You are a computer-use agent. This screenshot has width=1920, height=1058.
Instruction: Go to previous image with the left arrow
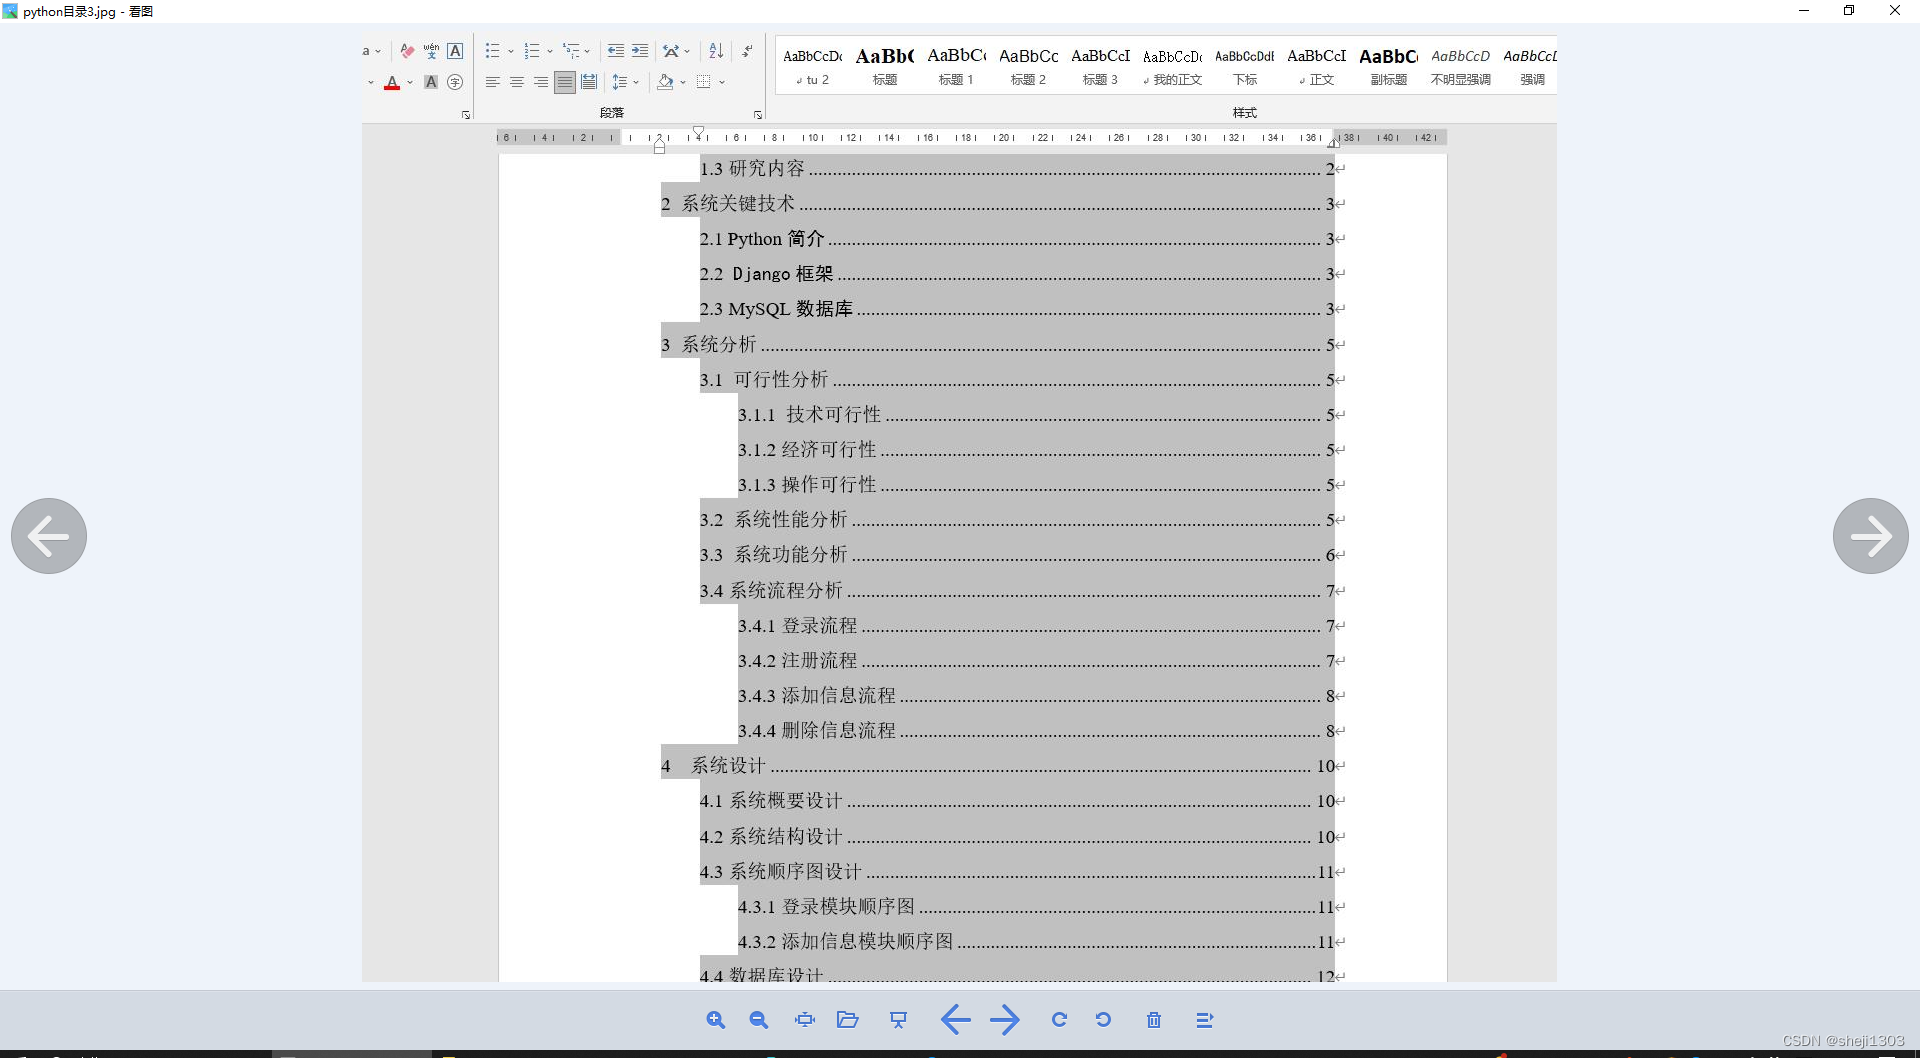[48, 536]
